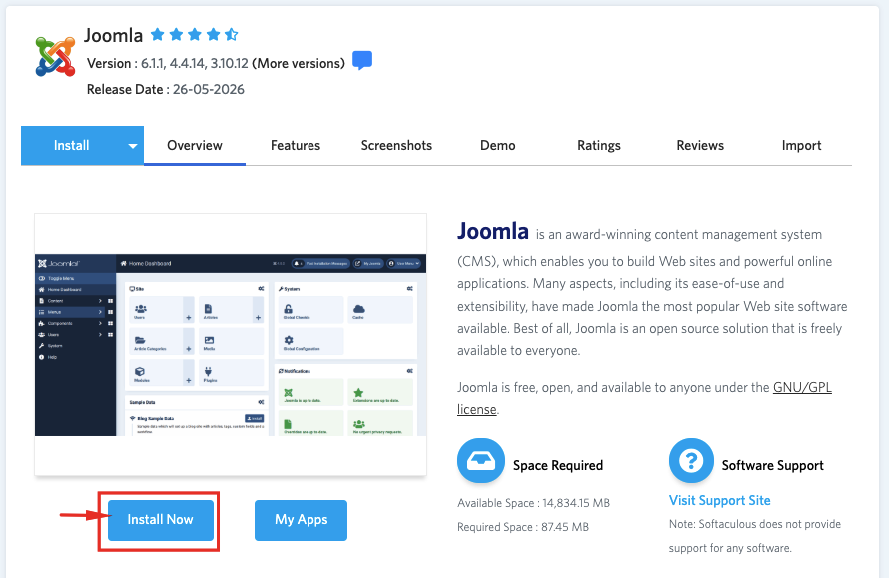Follow the Visit Support Site link

click(719, 500)
